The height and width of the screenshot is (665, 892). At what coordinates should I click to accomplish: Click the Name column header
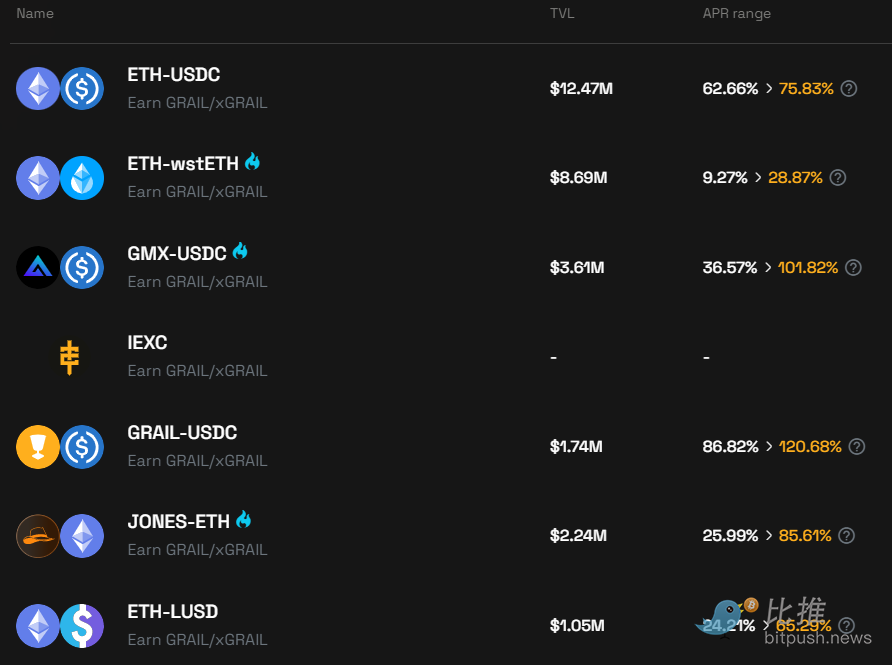coord(35,13)
